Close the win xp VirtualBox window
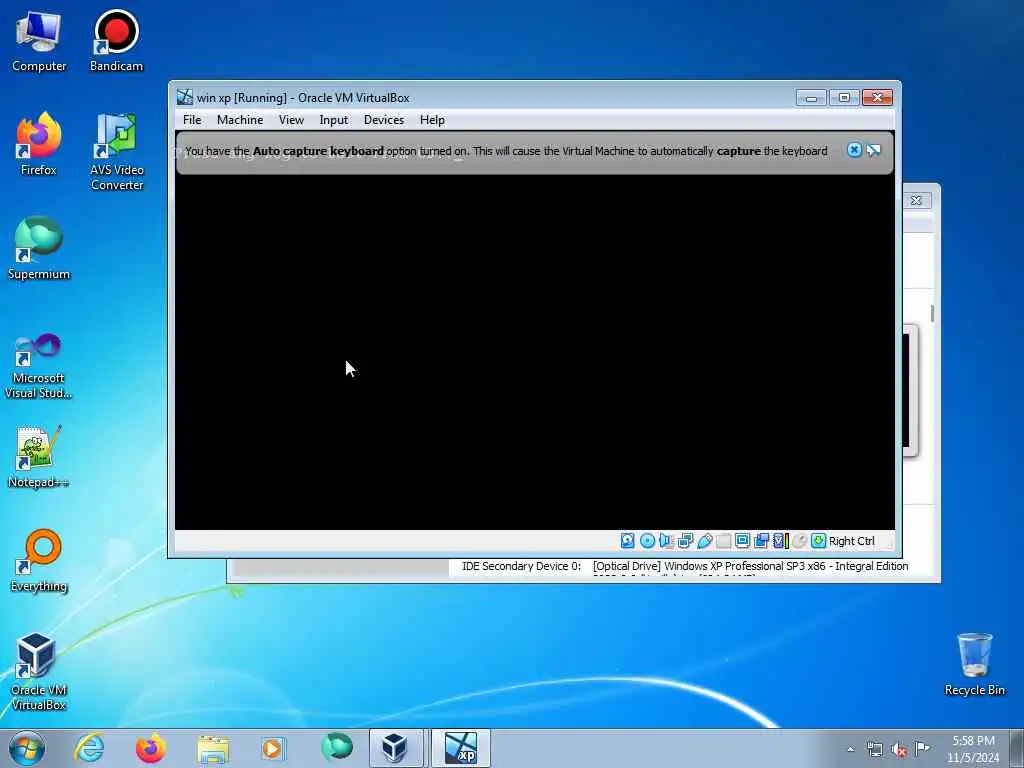The height and width of the screenshot is (768, 1024). coord(877,98)
